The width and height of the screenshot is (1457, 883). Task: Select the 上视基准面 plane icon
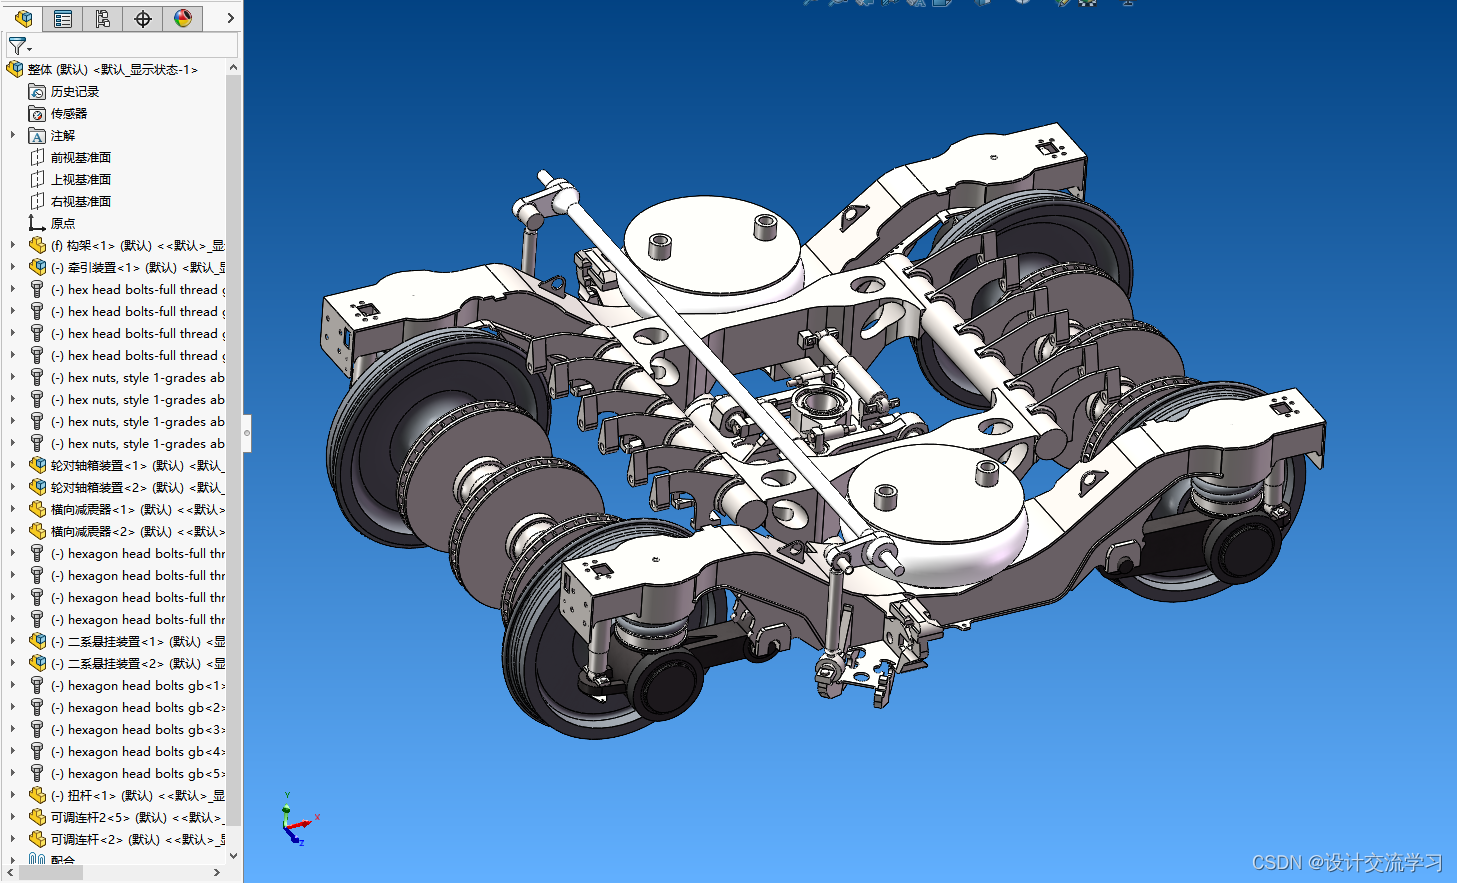[x=37, y=179]
